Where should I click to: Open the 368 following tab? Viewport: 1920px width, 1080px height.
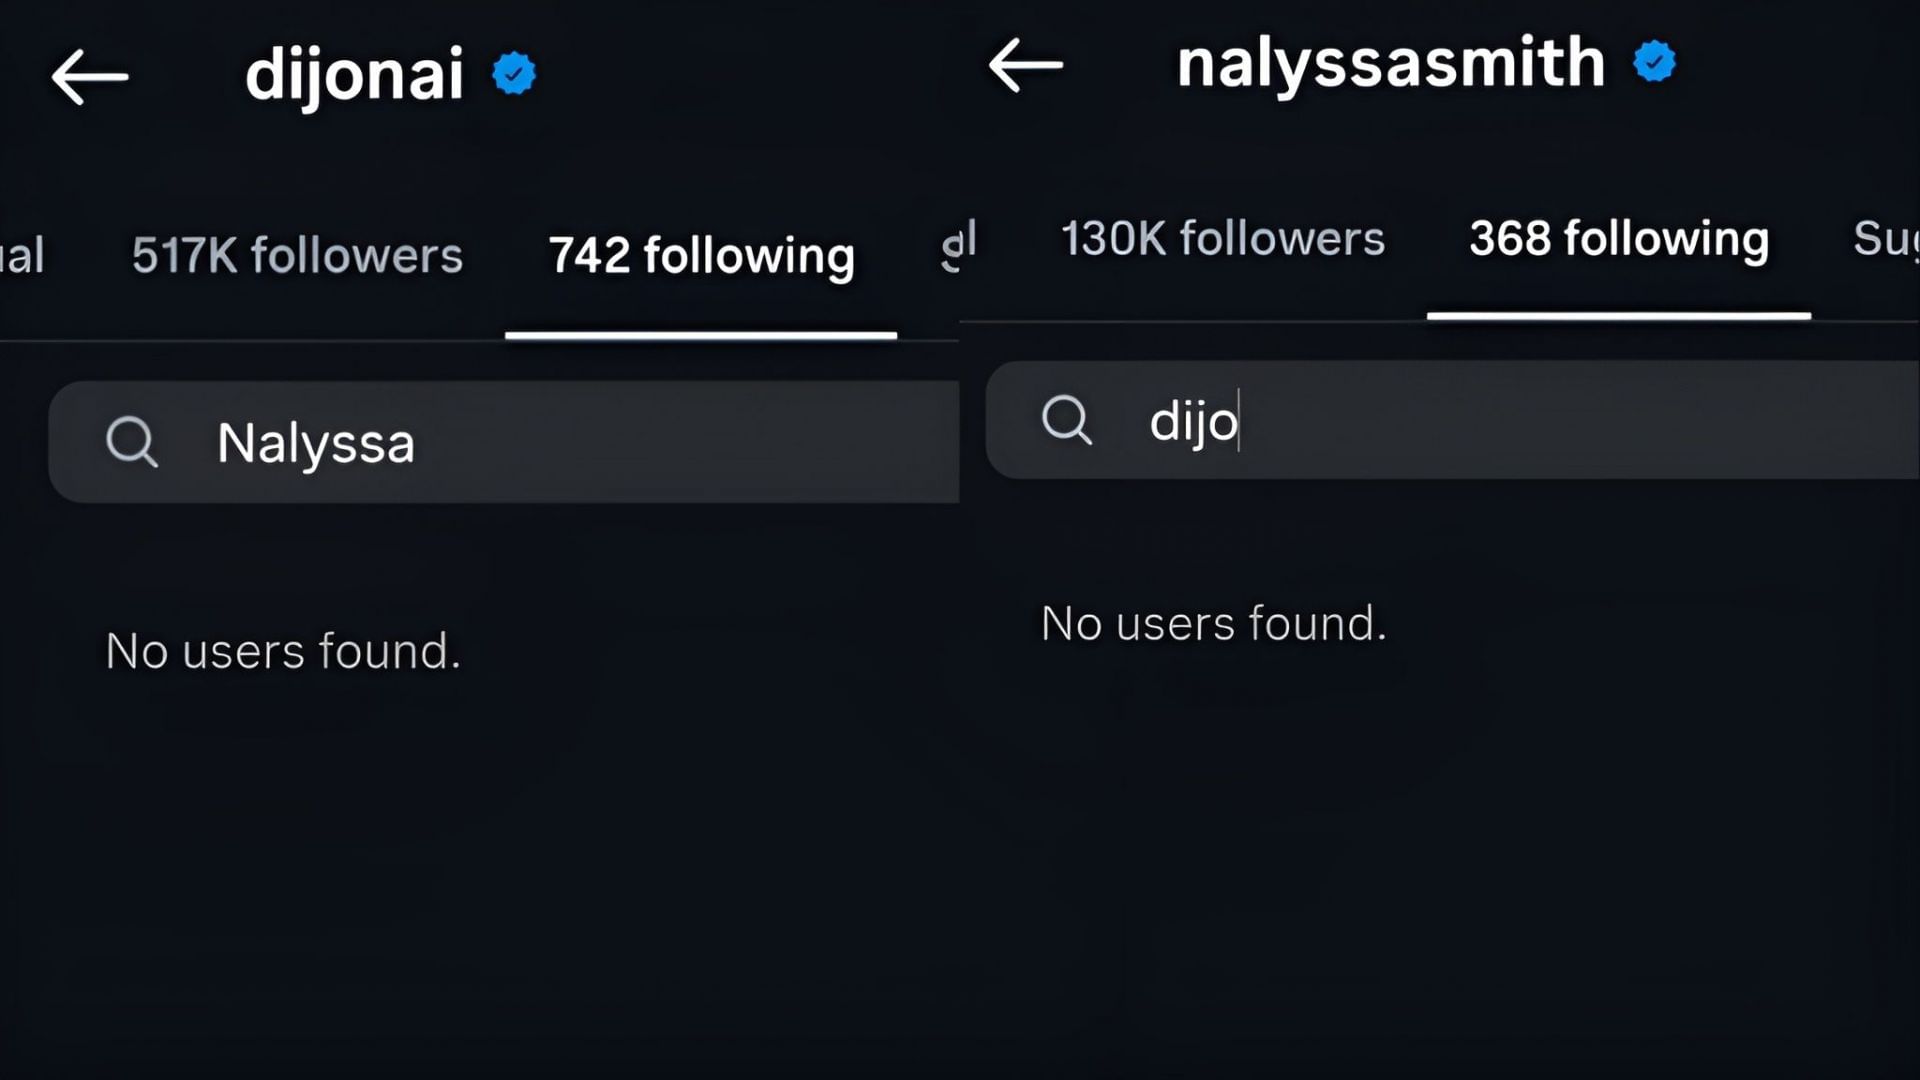click(1617, 240)
